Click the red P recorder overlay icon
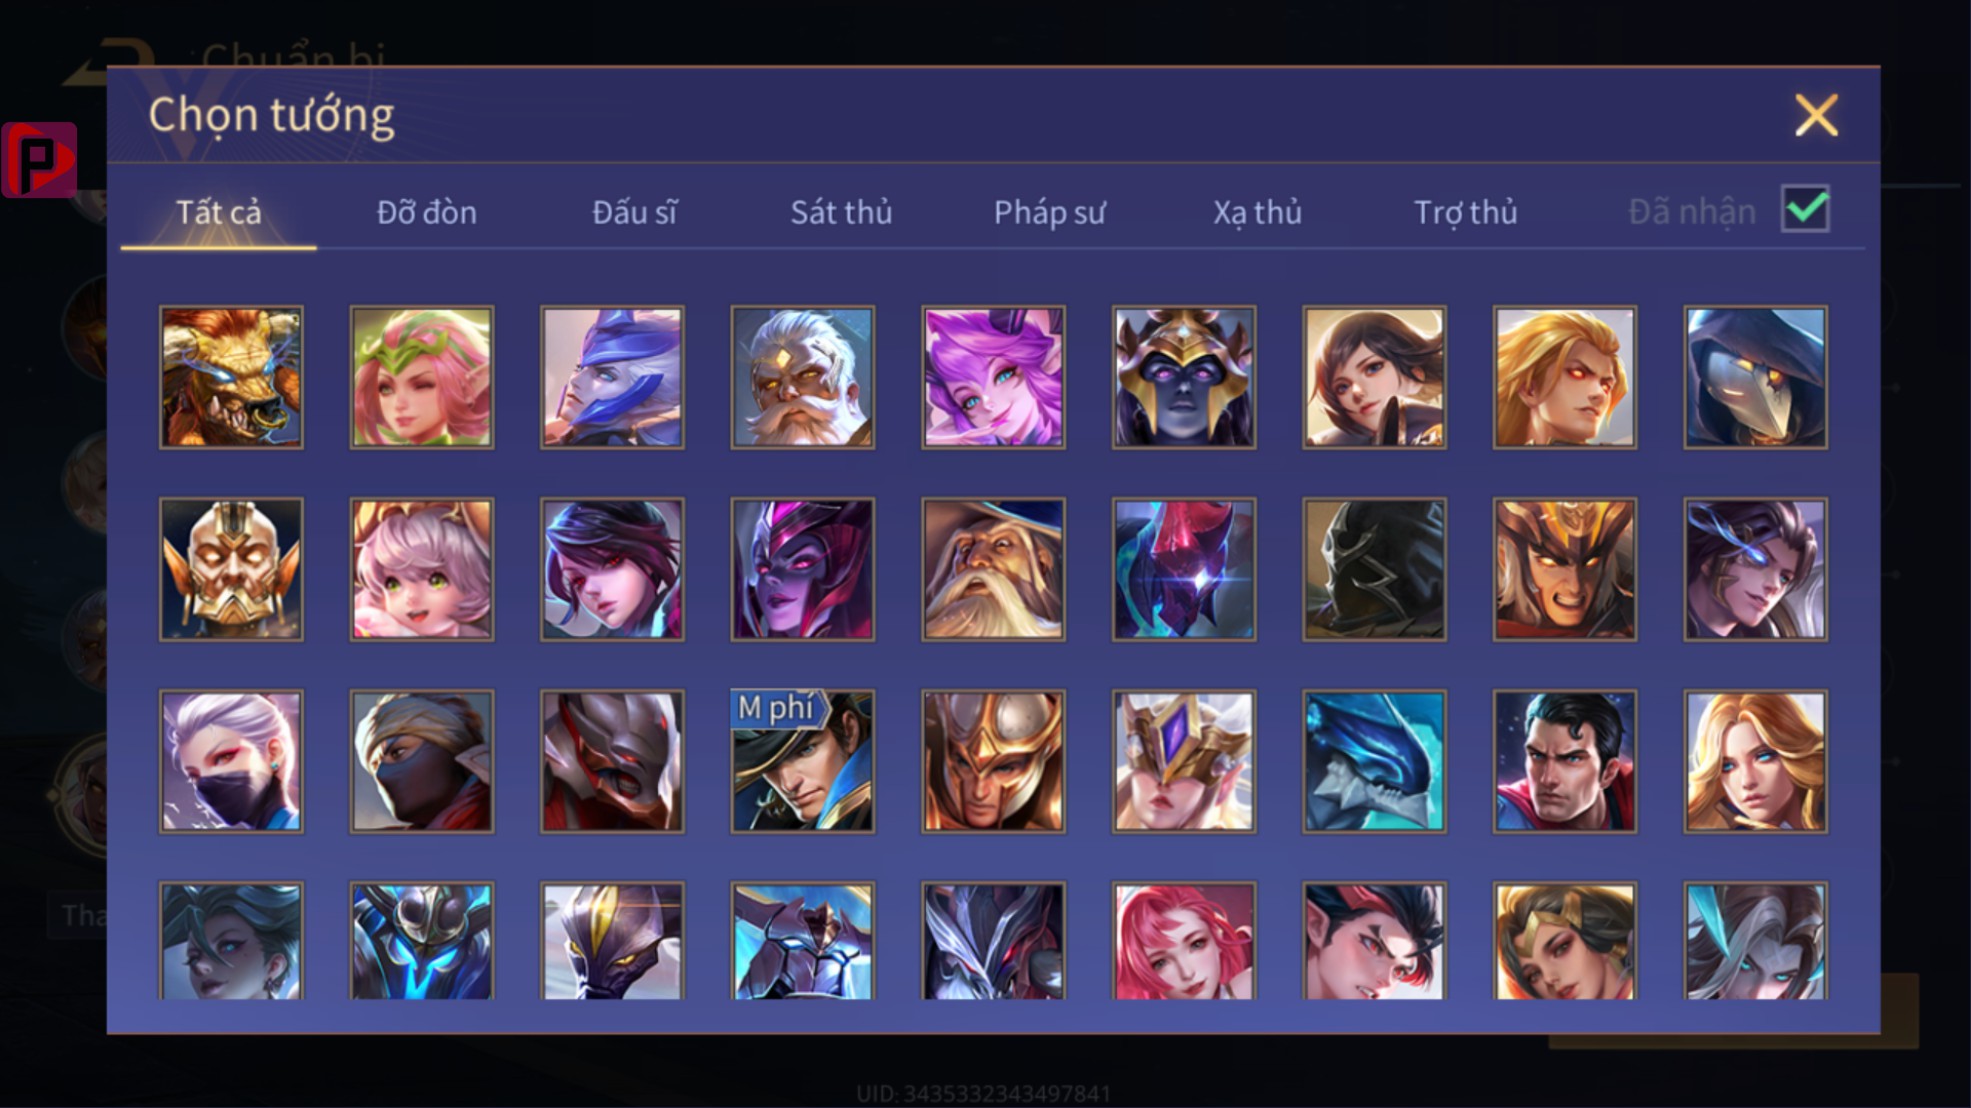Image resolution: width=1971 pixels, height=1108 pixels. tap(40, 160)
